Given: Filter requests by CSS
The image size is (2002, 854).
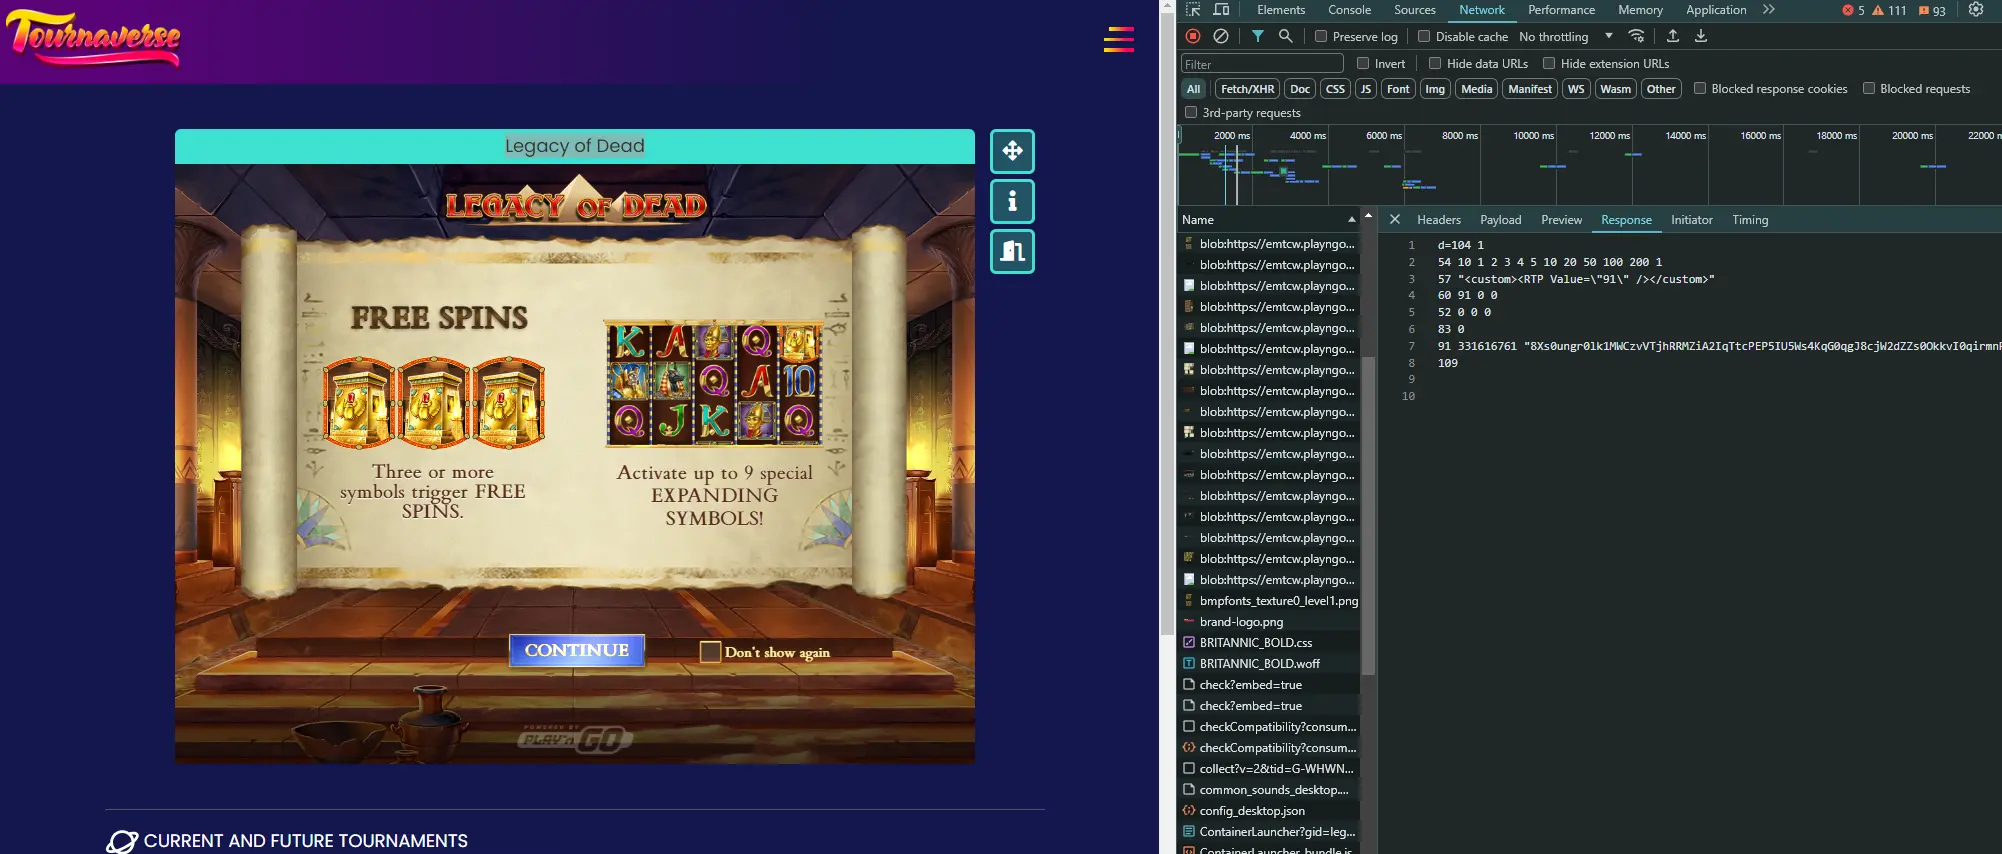Looking at the screenshot, I should (1335, 89).
